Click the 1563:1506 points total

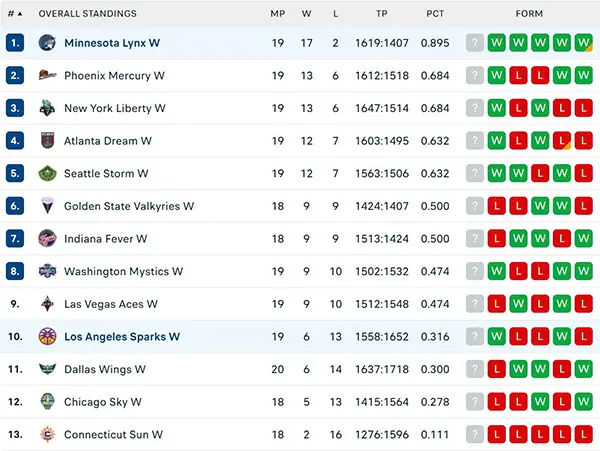point(382,173)
